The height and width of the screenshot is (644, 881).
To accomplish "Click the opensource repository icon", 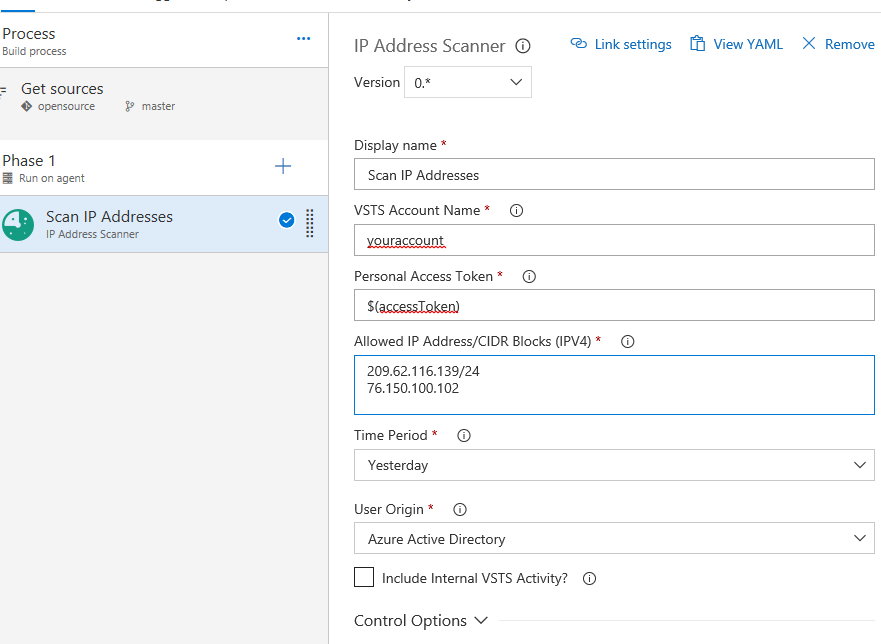I will (x=26, y=106).
